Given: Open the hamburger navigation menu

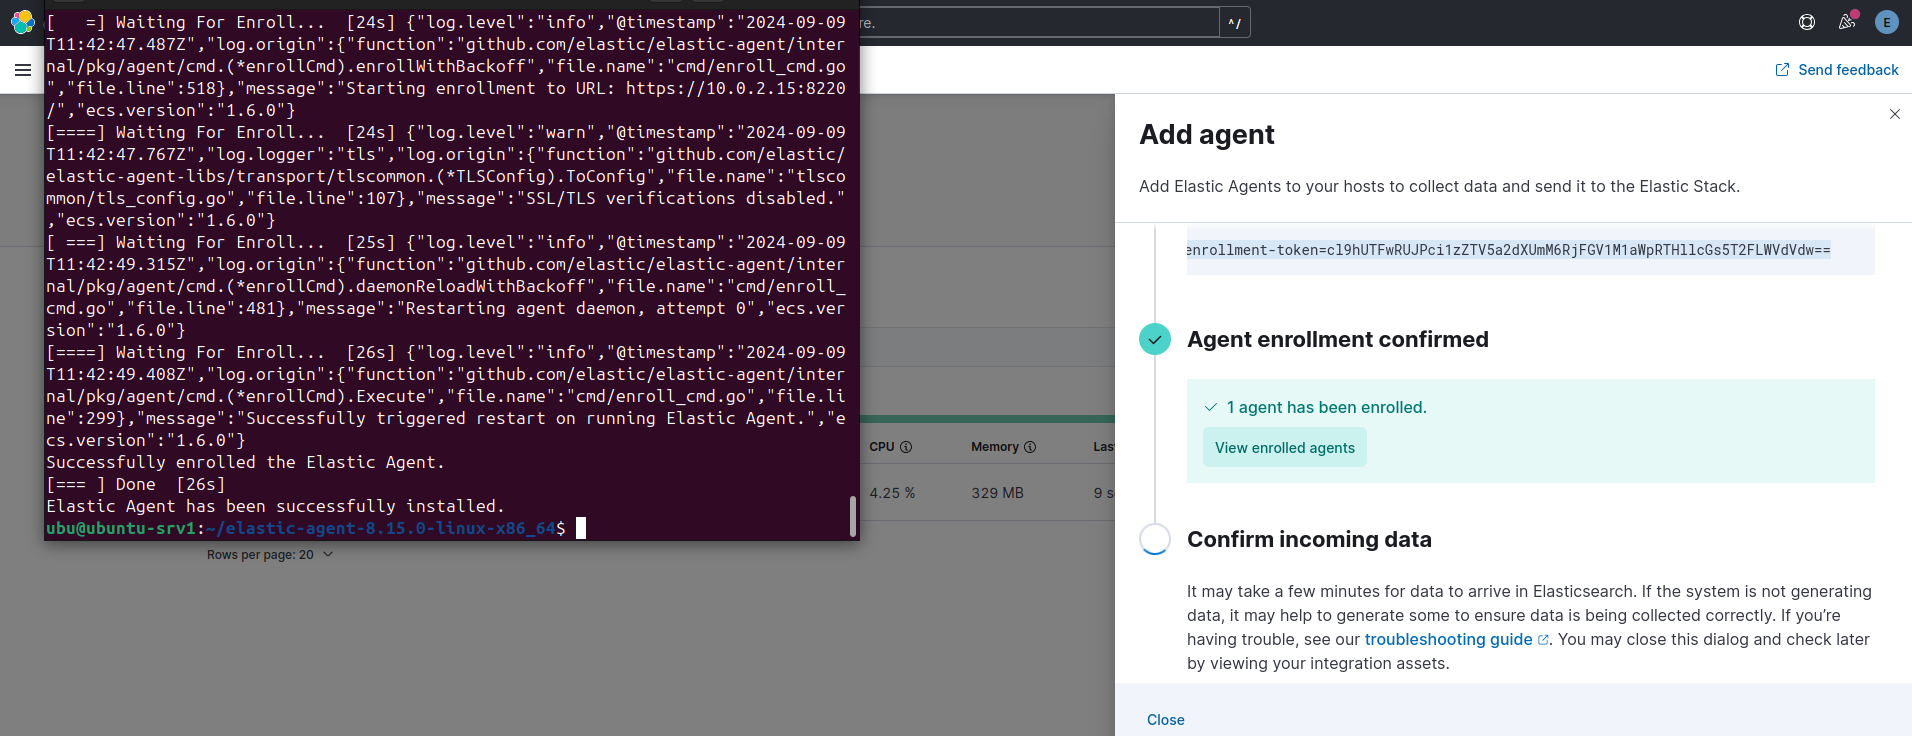Looking at the screenshot, I should (23, 70).
